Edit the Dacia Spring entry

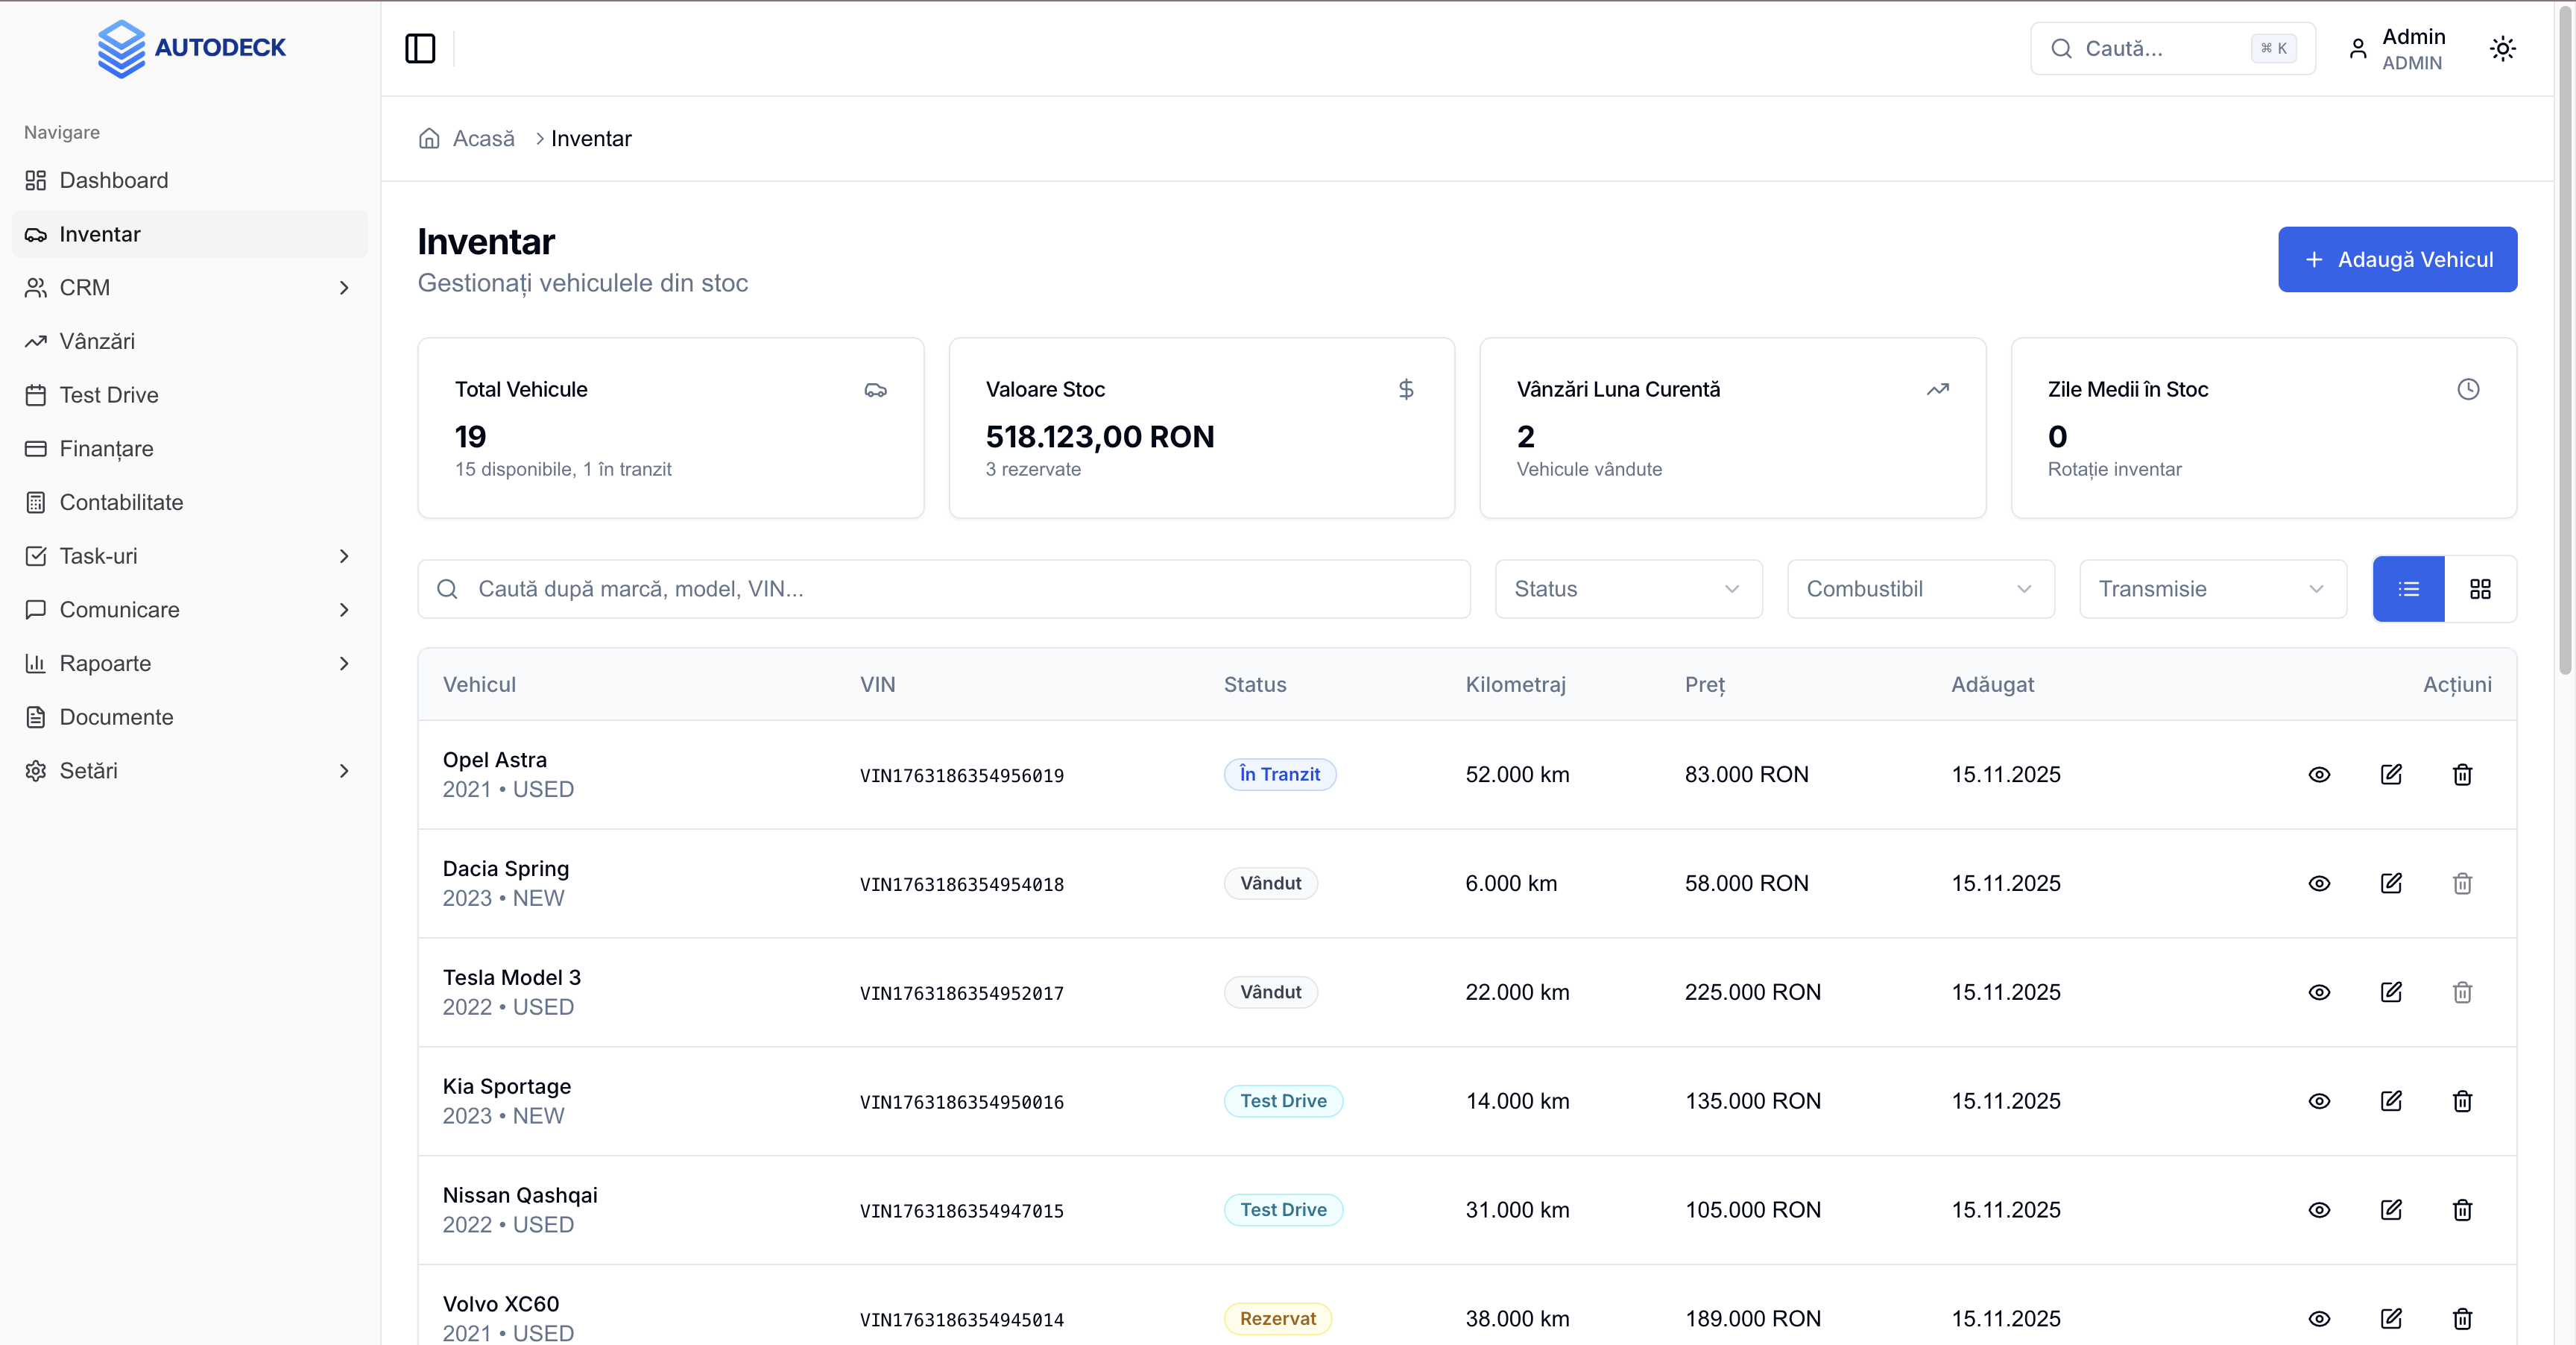tap(2391, 884)
